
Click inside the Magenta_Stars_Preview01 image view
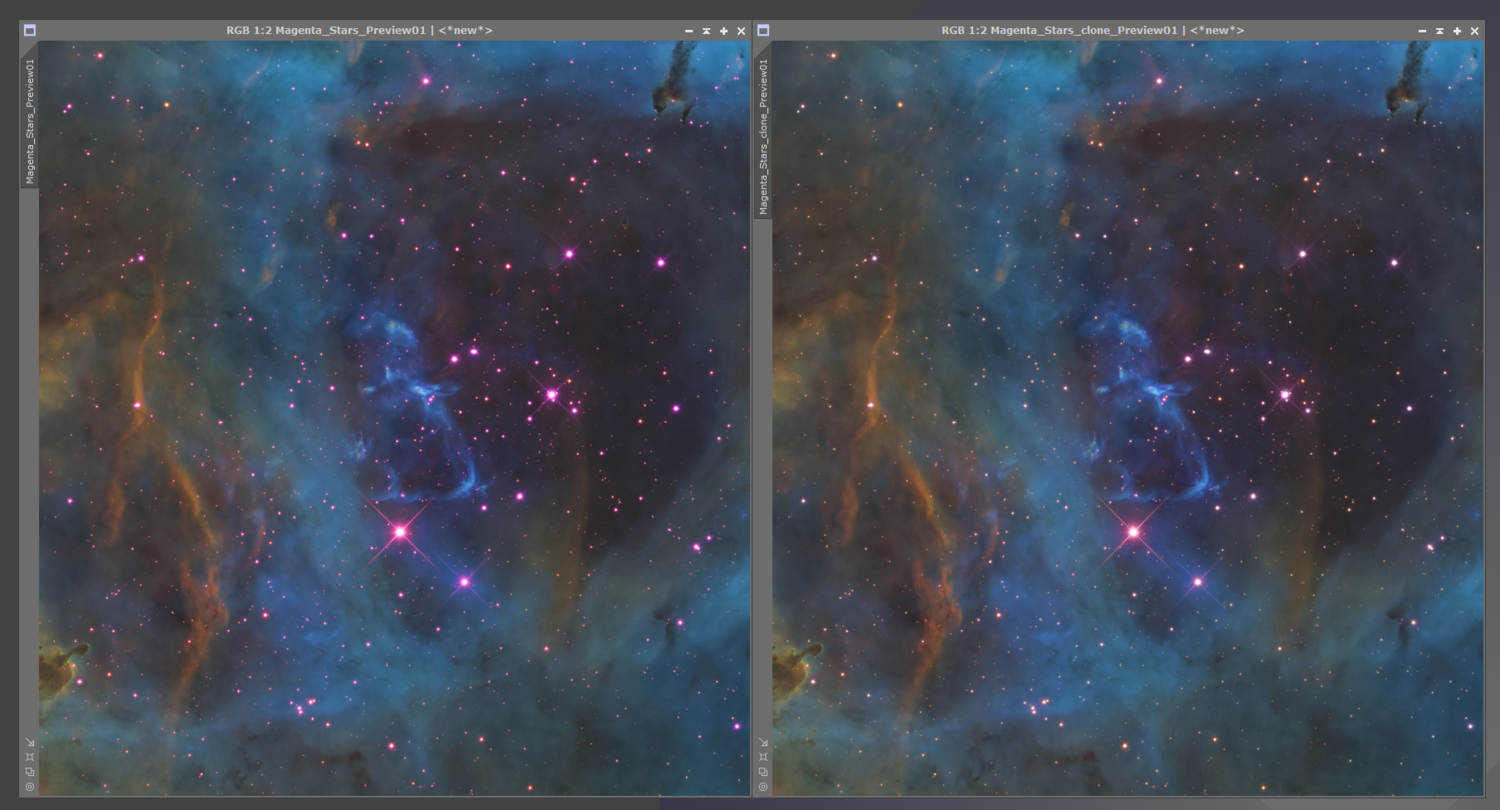click(x=394, y=418)
